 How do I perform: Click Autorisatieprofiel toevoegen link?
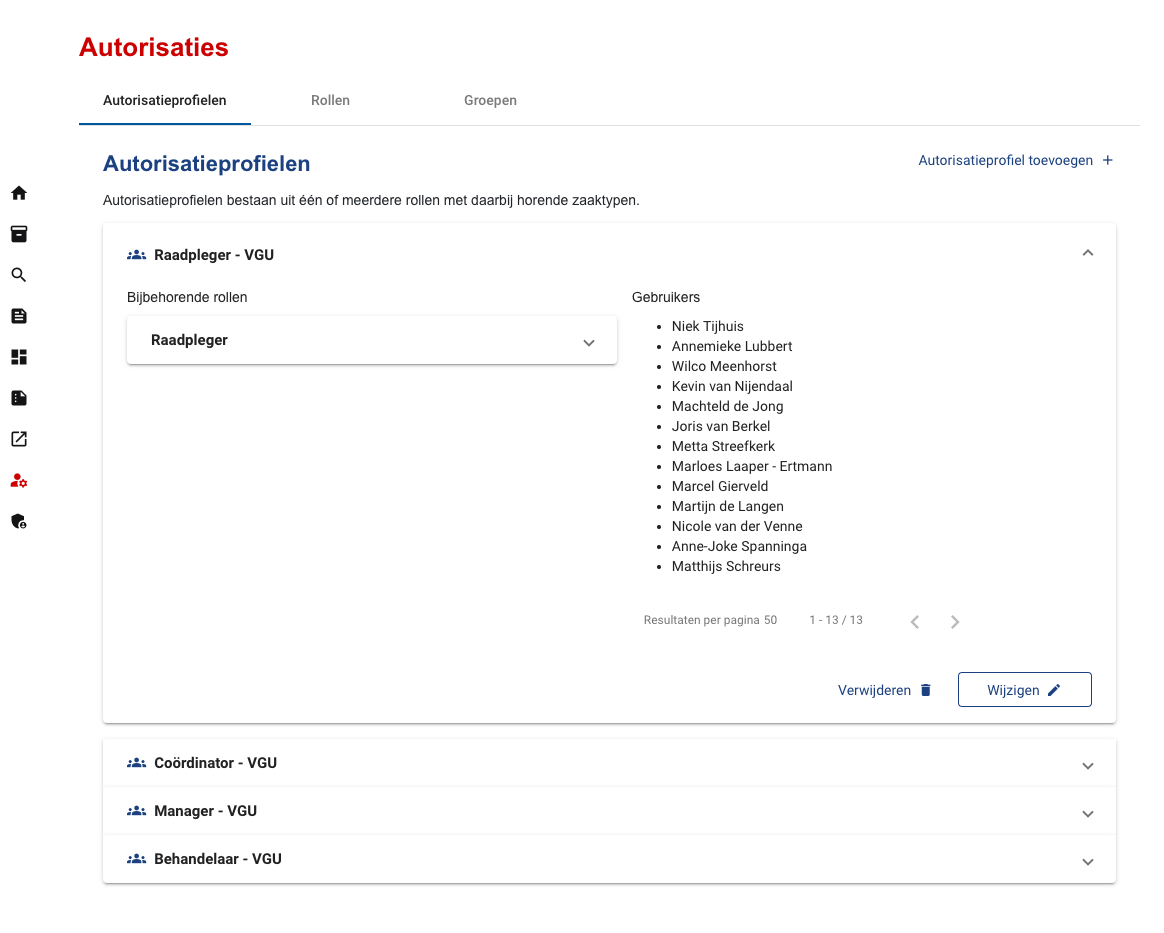point(1016,160)
